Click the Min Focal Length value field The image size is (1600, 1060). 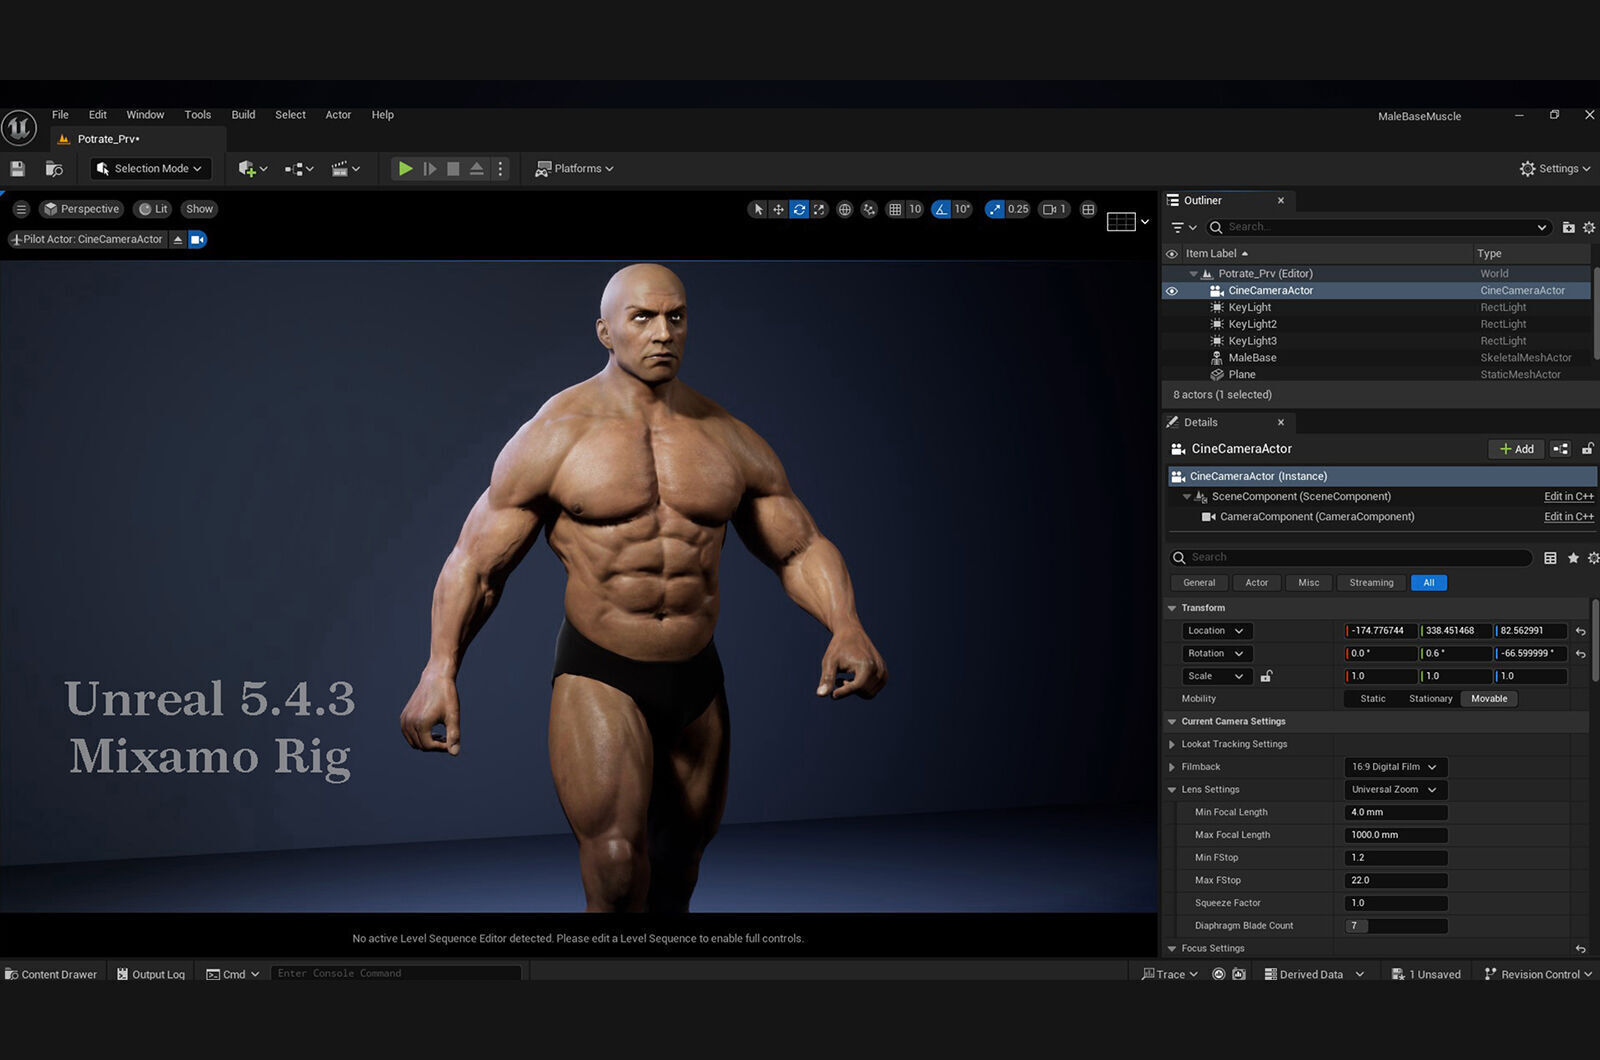click(1396, 813)
